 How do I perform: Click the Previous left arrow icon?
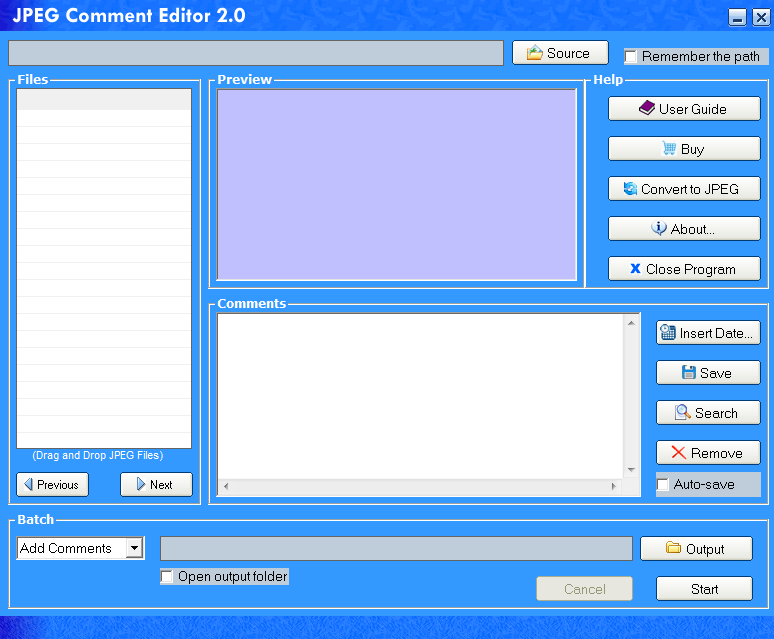(x=29, y=484)
